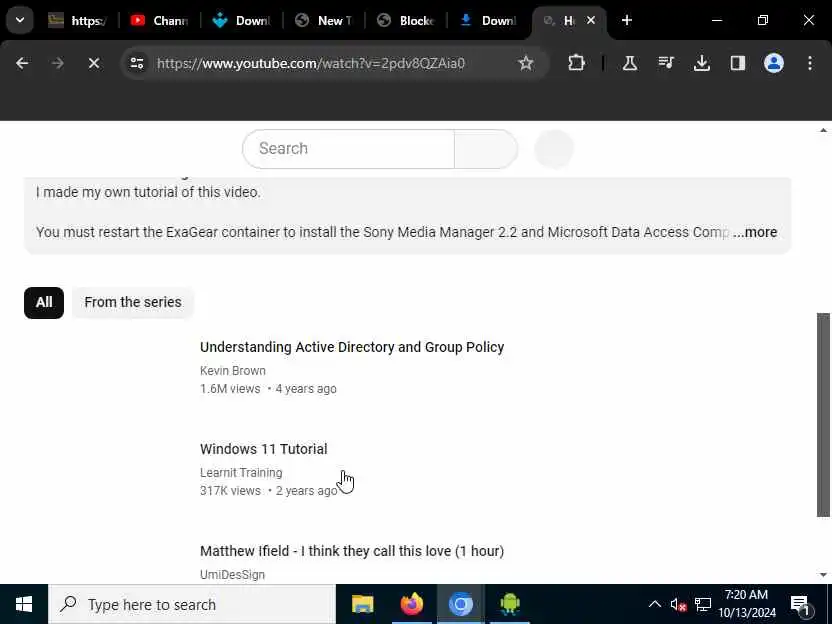Go back to the previous page
Image resolution: width=832 pixels, height=624 pixels.
[22, 64]
